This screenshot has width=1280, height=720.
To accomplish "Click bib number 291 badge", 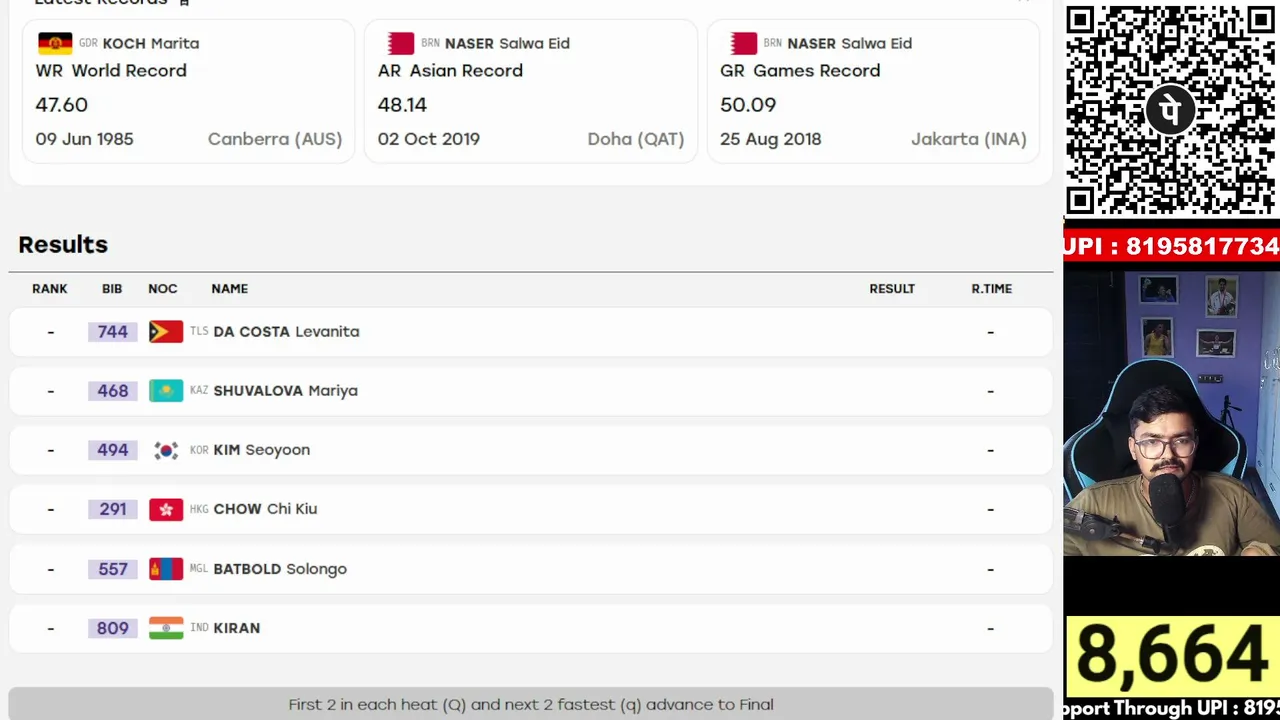I will point(113,509).
